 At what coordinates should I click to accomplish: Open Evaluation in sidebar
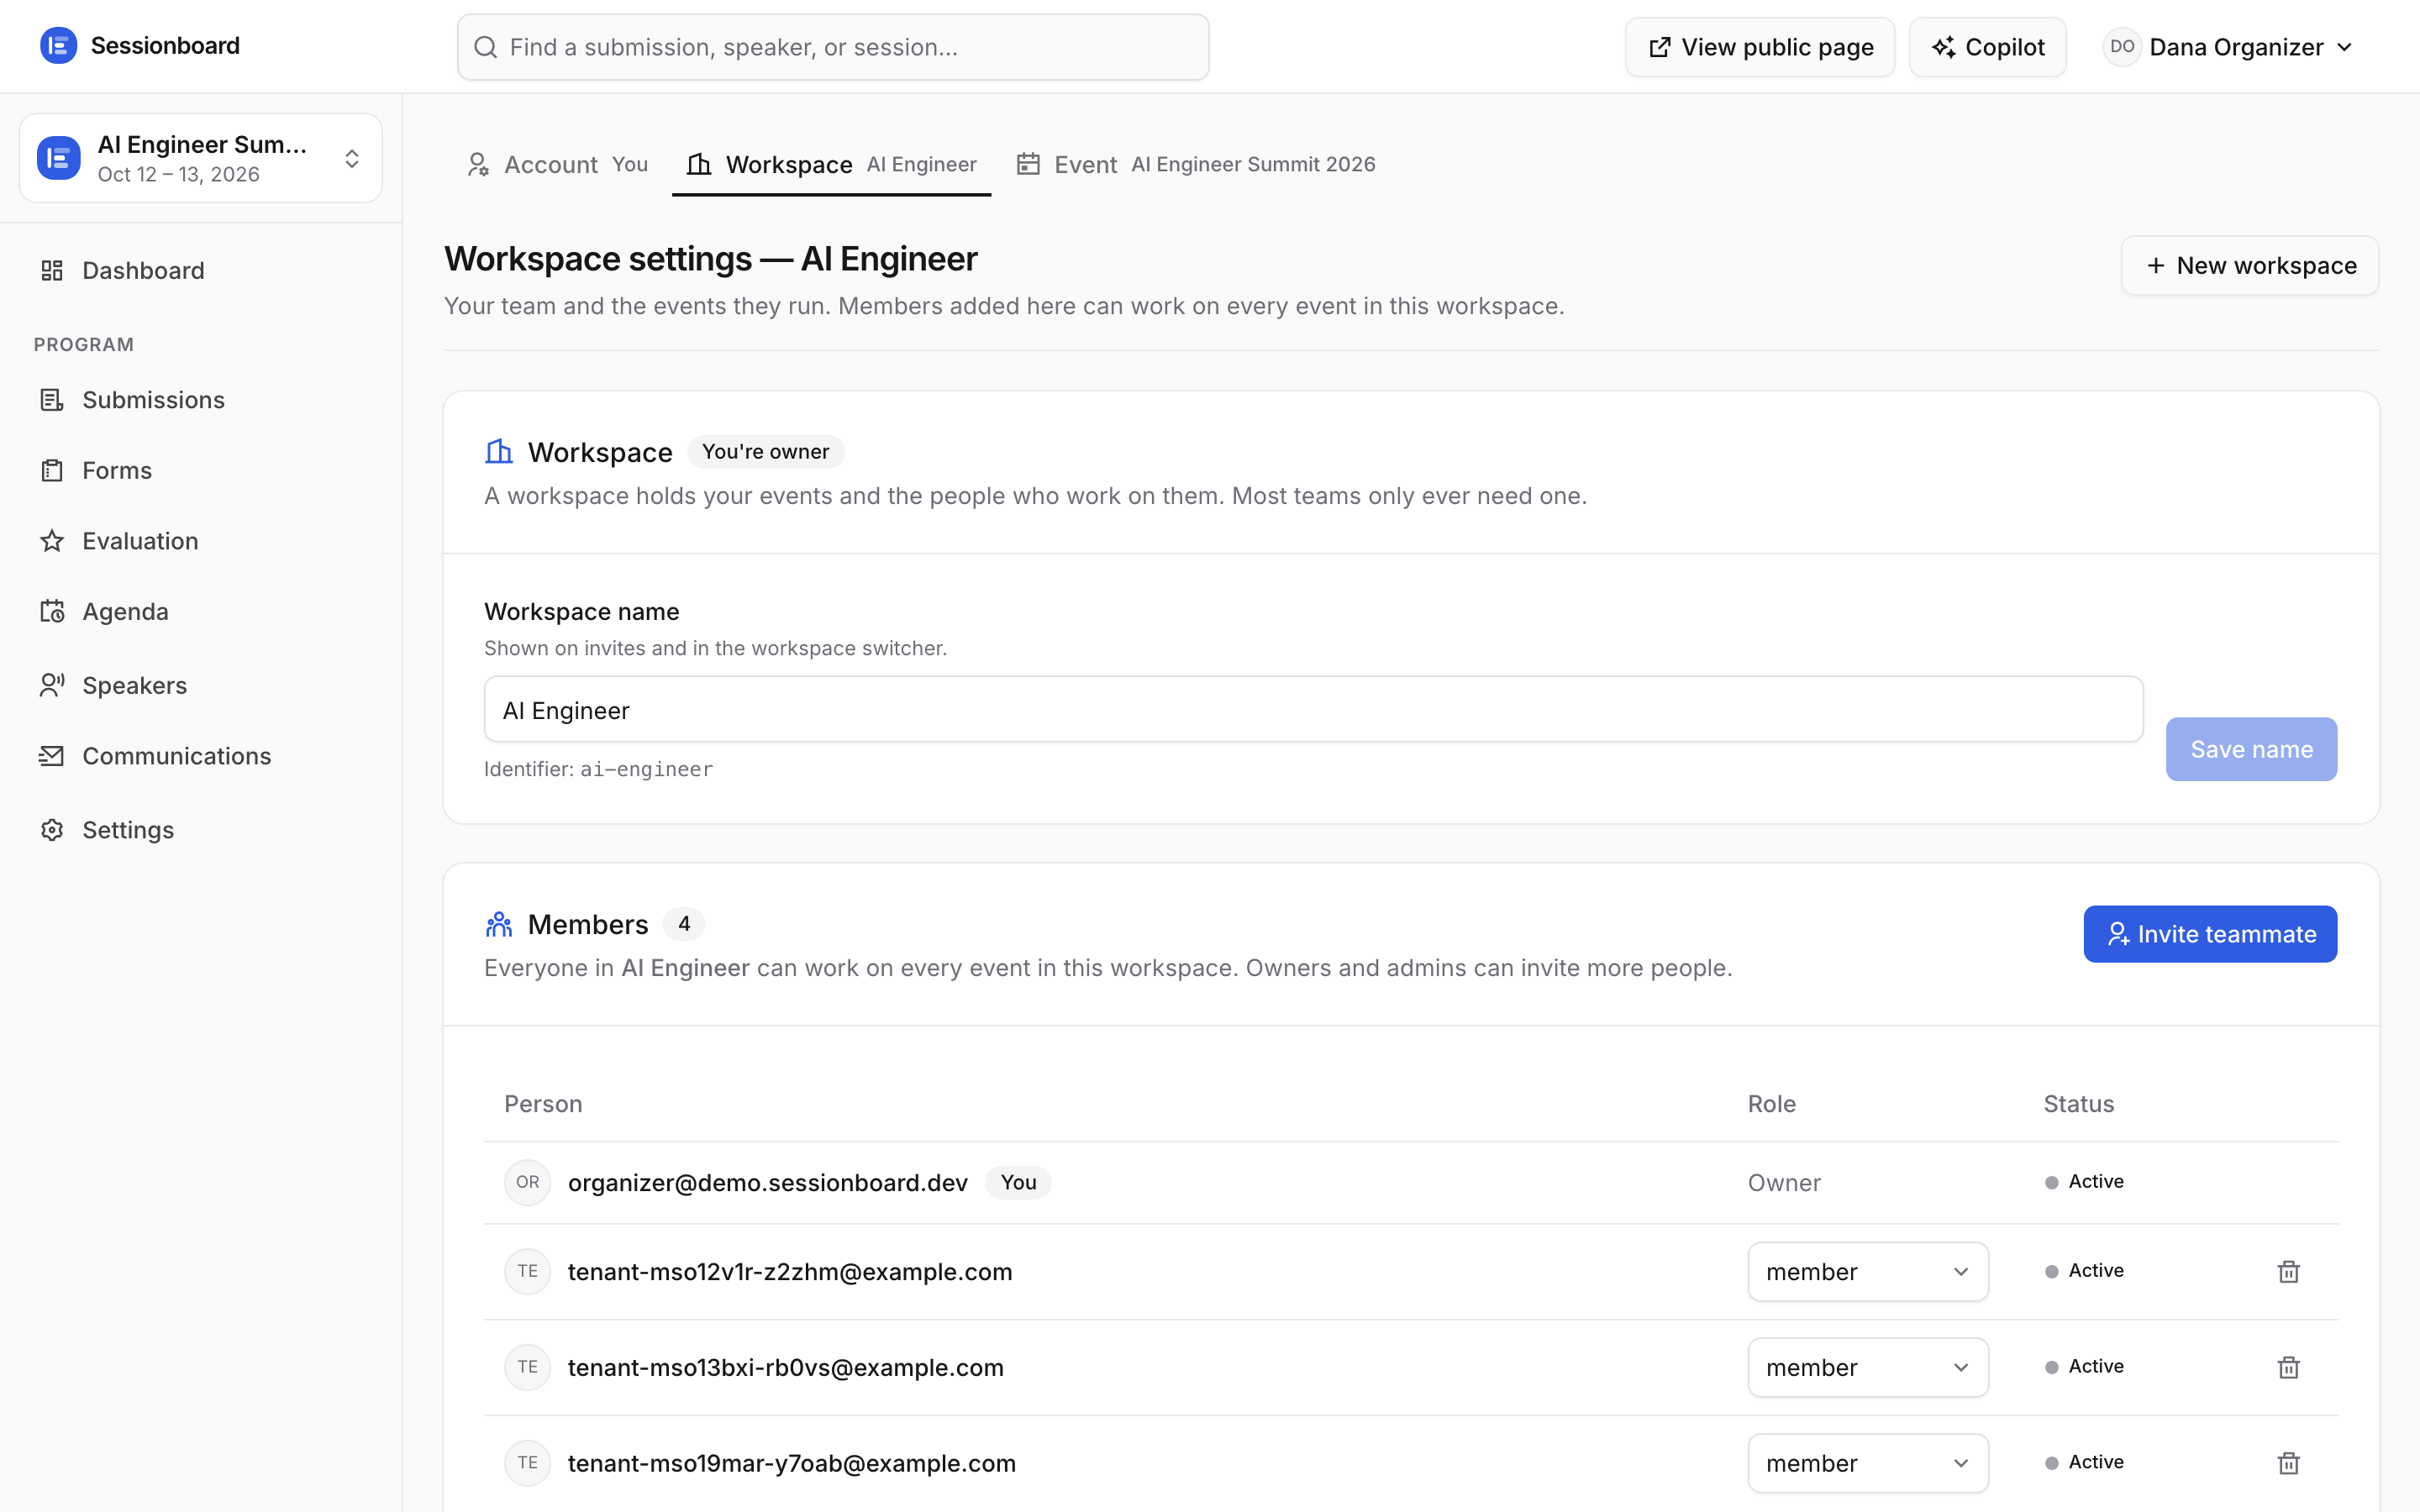[x=200, y=541]
